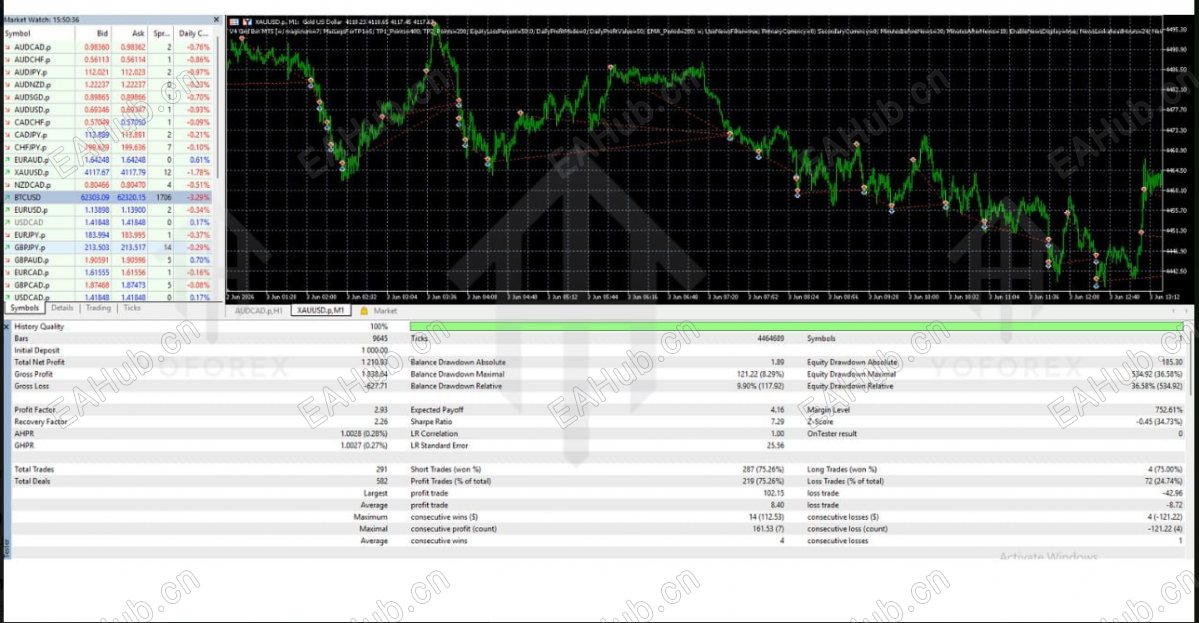Switch to the Ticks tab
Image resolution: width=1199 pixels, height=623 pixels.
(132, 308)
